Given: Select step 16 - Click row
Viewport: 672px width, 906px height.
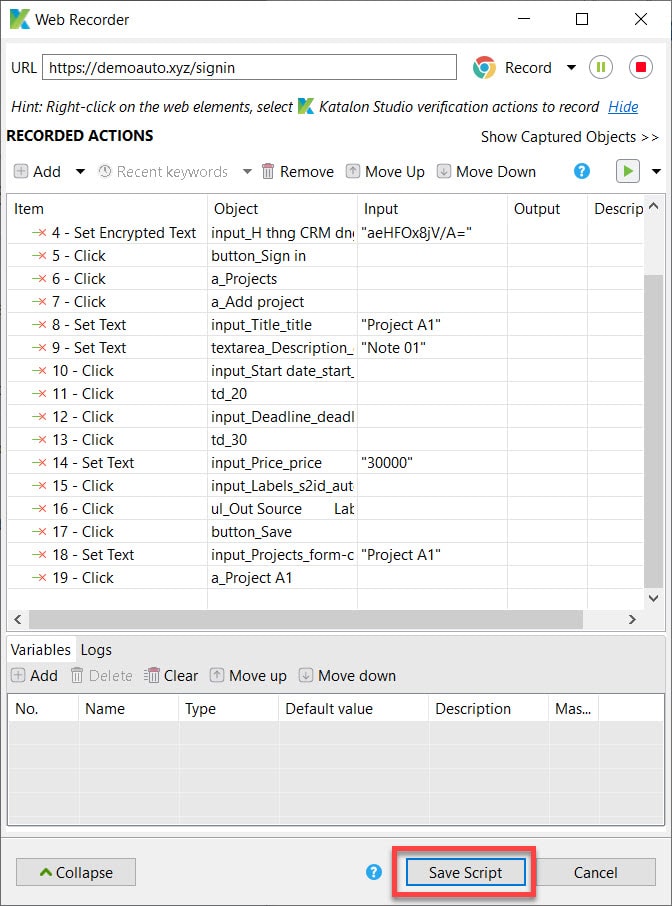Looking at the screenshot, I should [325, 509].
